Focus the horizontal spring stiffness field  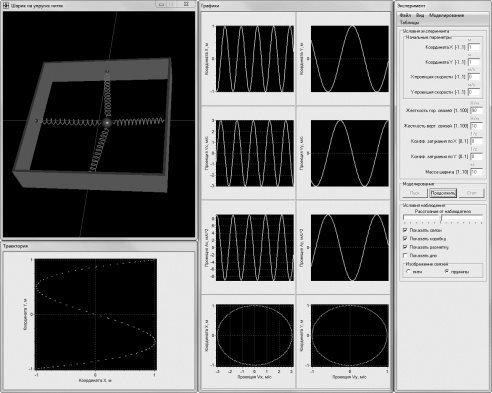476,110
